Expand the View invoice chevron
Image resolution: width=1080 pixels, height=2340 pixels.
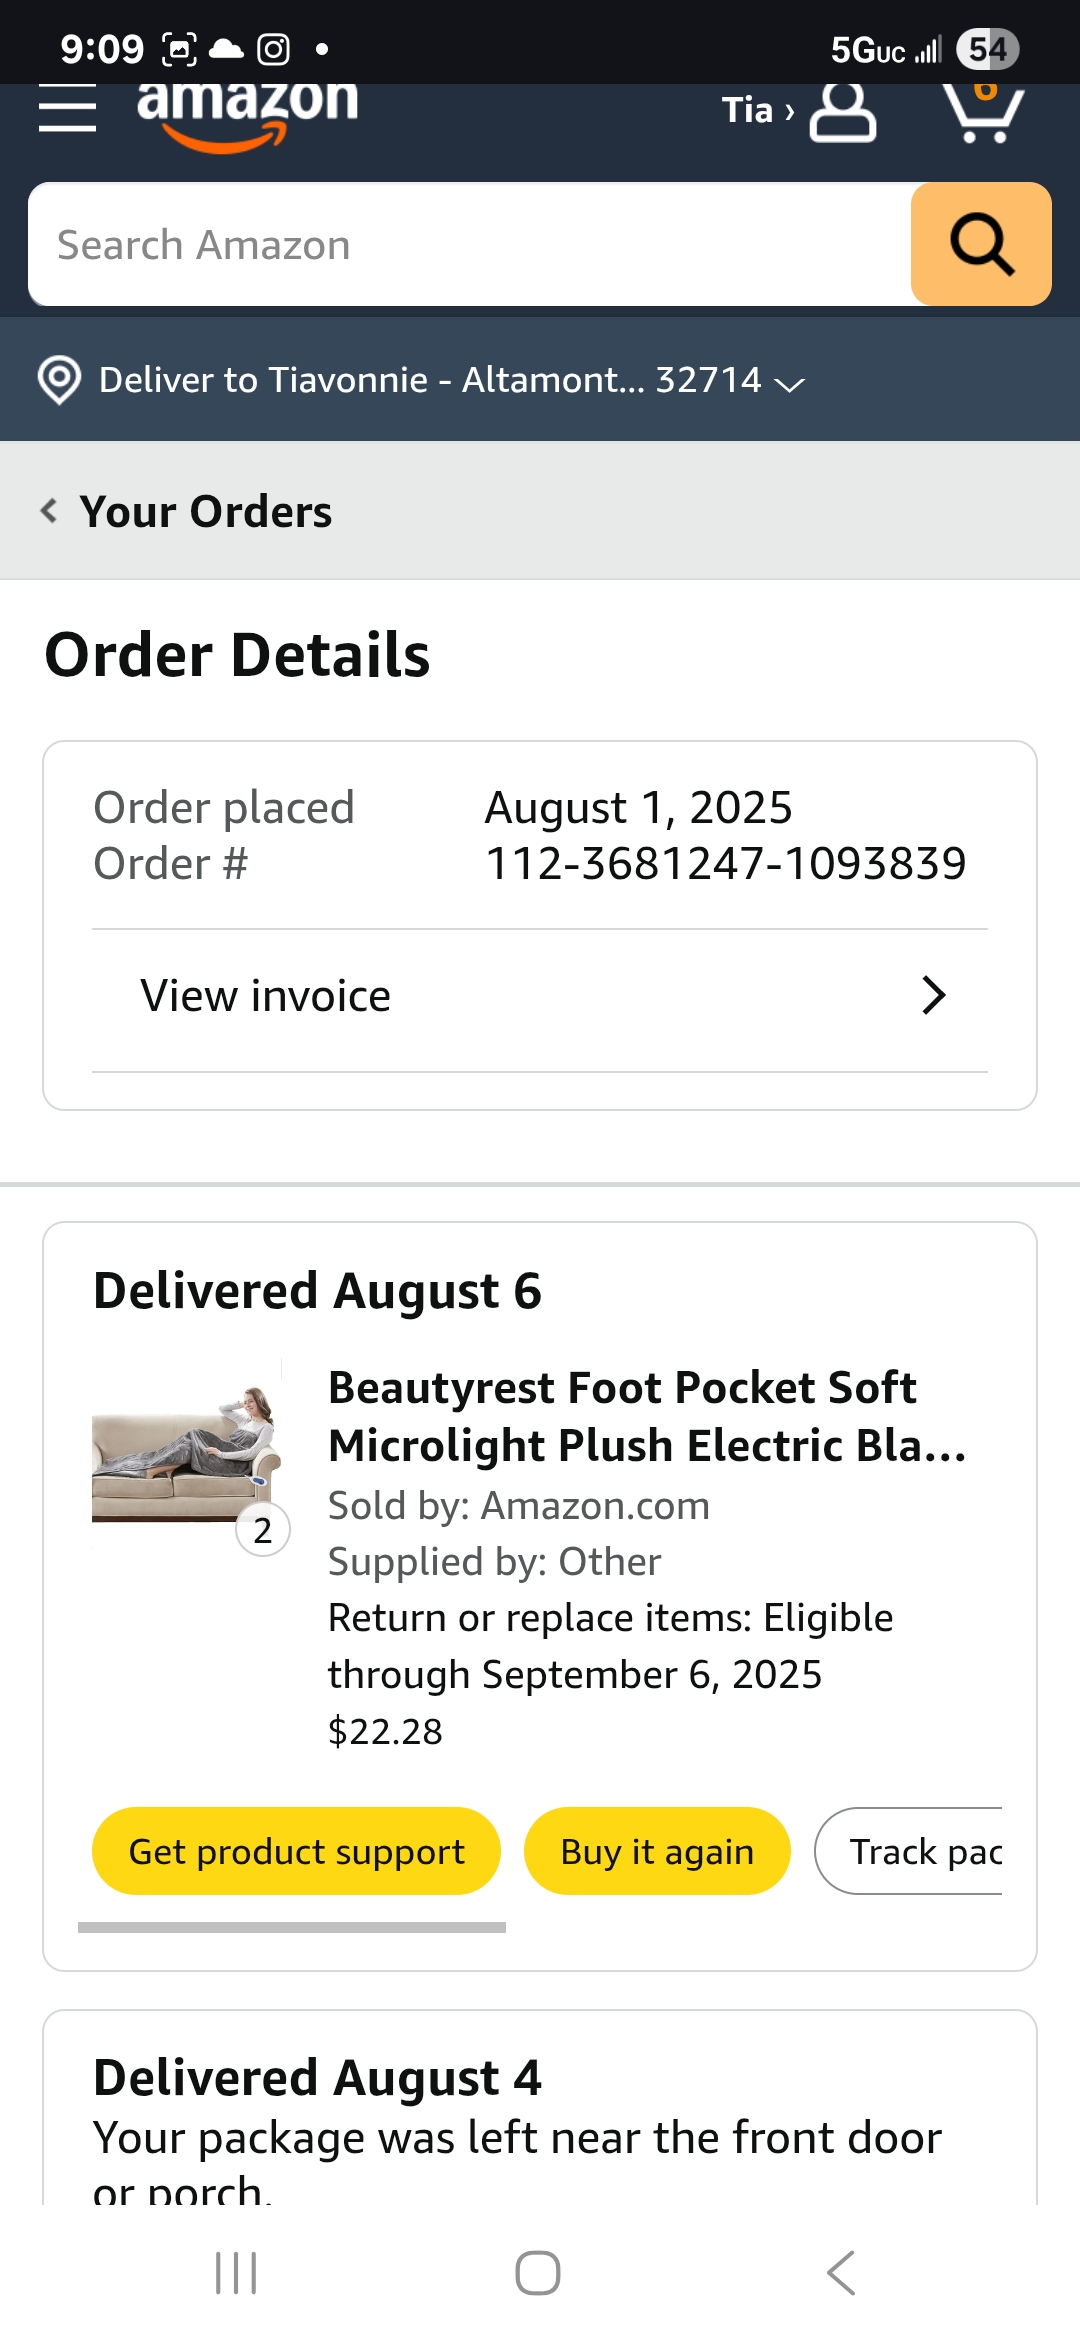(933, 995)
